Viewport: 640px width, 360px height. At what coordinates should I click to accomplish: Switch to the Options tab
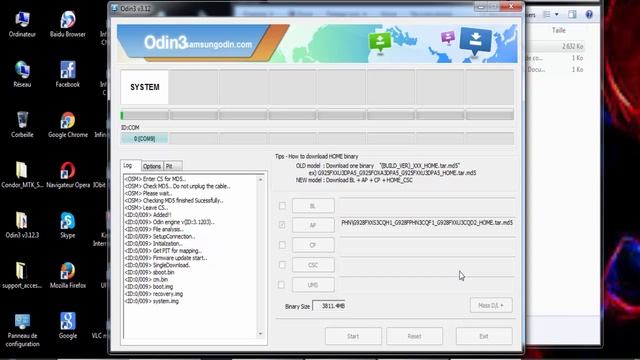pyautogui.click(x=151, y=166)
